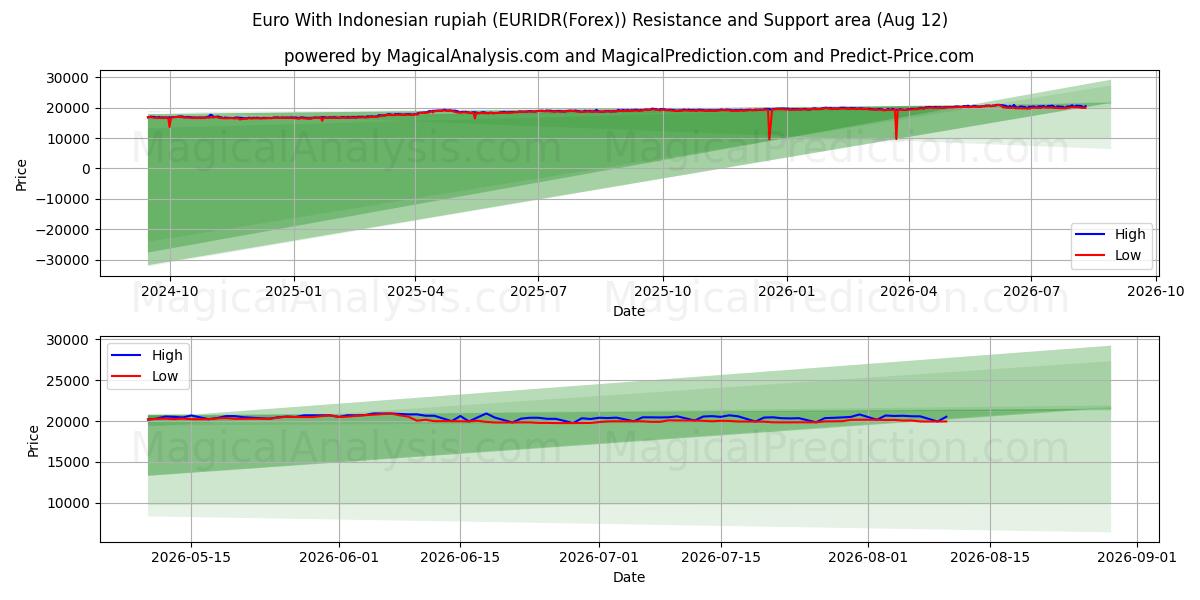
Task: Click the '2026-06-15' date tick label
Action: tap(460, 558)
